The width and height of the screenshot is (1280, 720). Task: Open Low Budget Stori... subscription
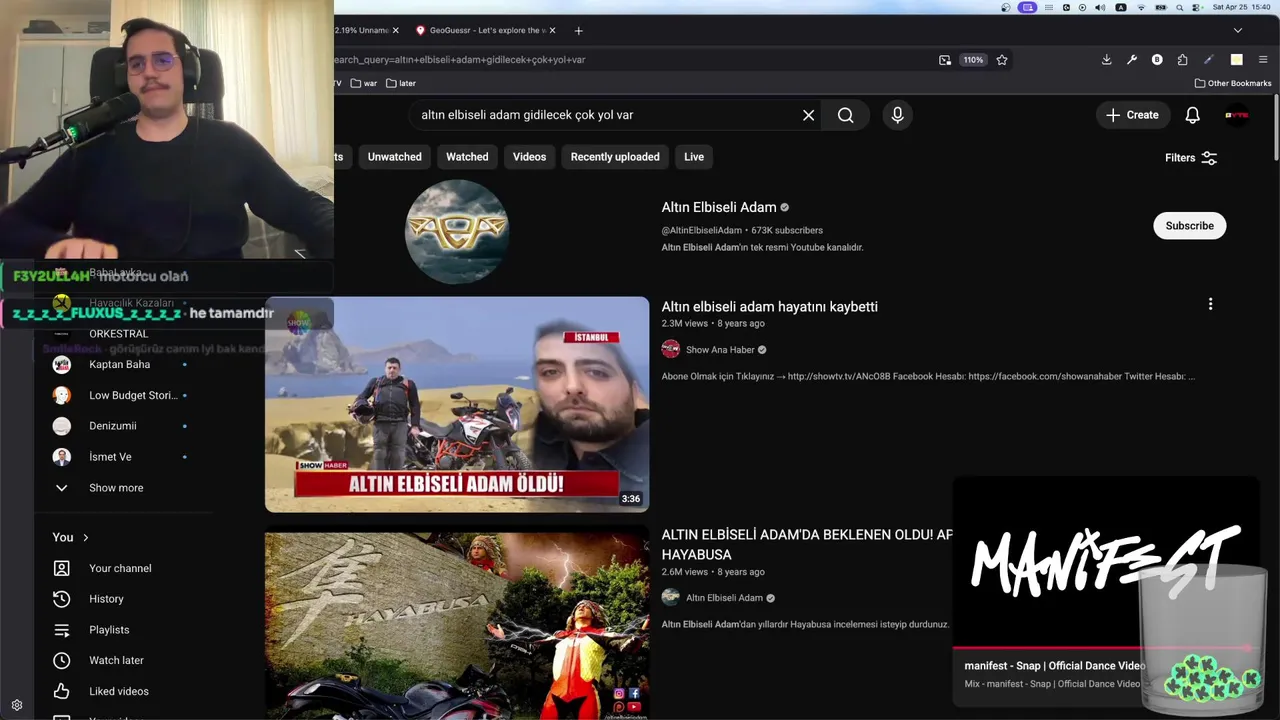[119, 396]
